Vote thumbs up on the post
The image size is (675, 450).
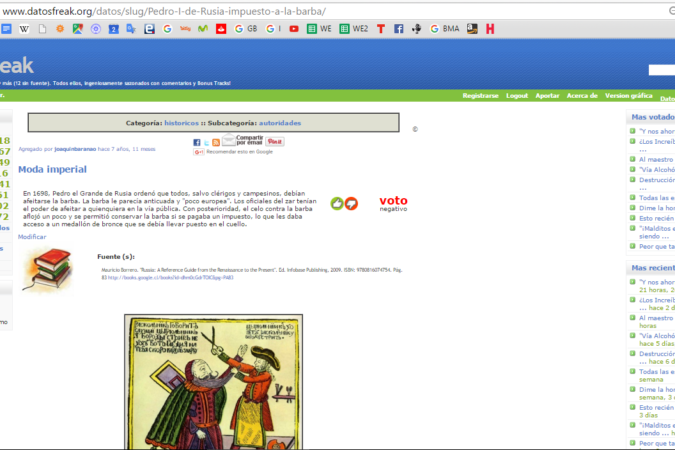337,203
